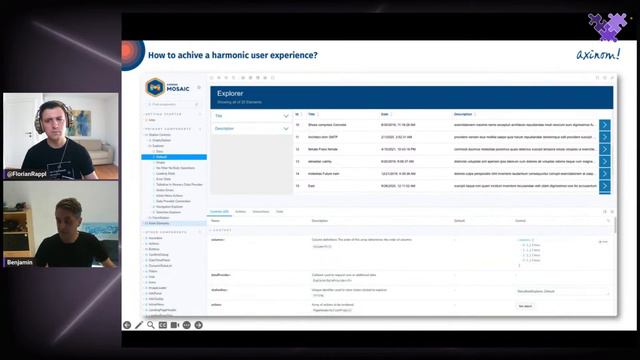The height and width of the screenshot is (360, 640).
Task: Select the pen annotation tool
Action: tap(139, 325)
